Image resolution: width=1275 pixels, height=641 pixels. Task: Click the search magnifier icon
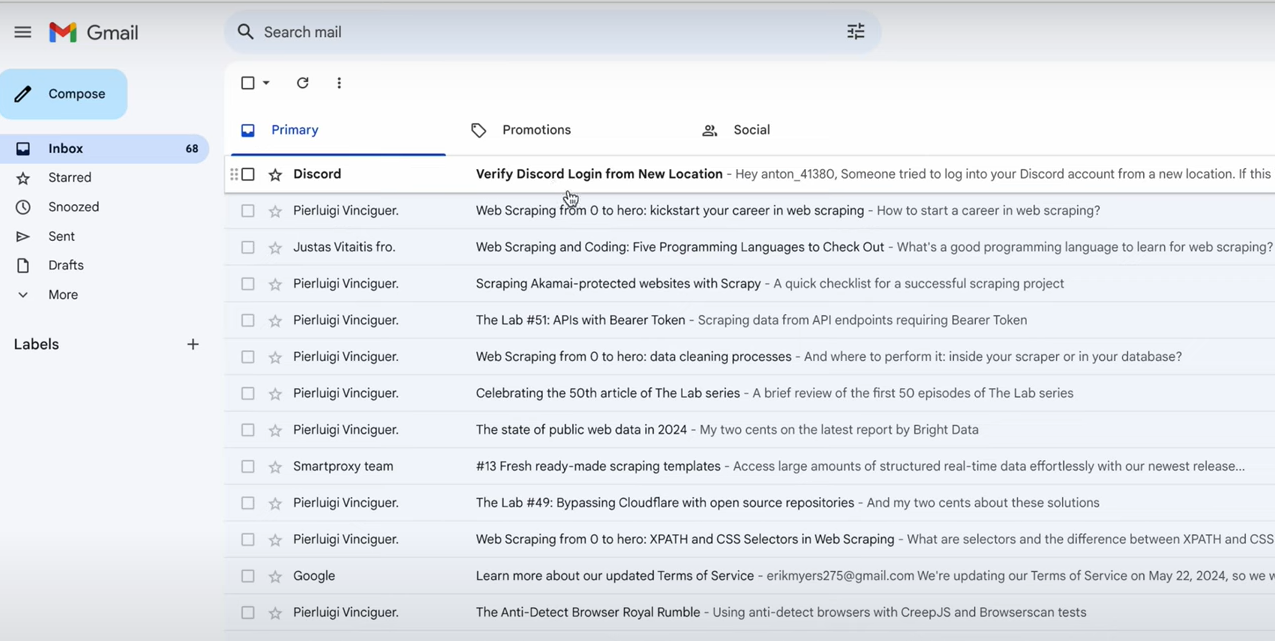click(x=245, y=32)
